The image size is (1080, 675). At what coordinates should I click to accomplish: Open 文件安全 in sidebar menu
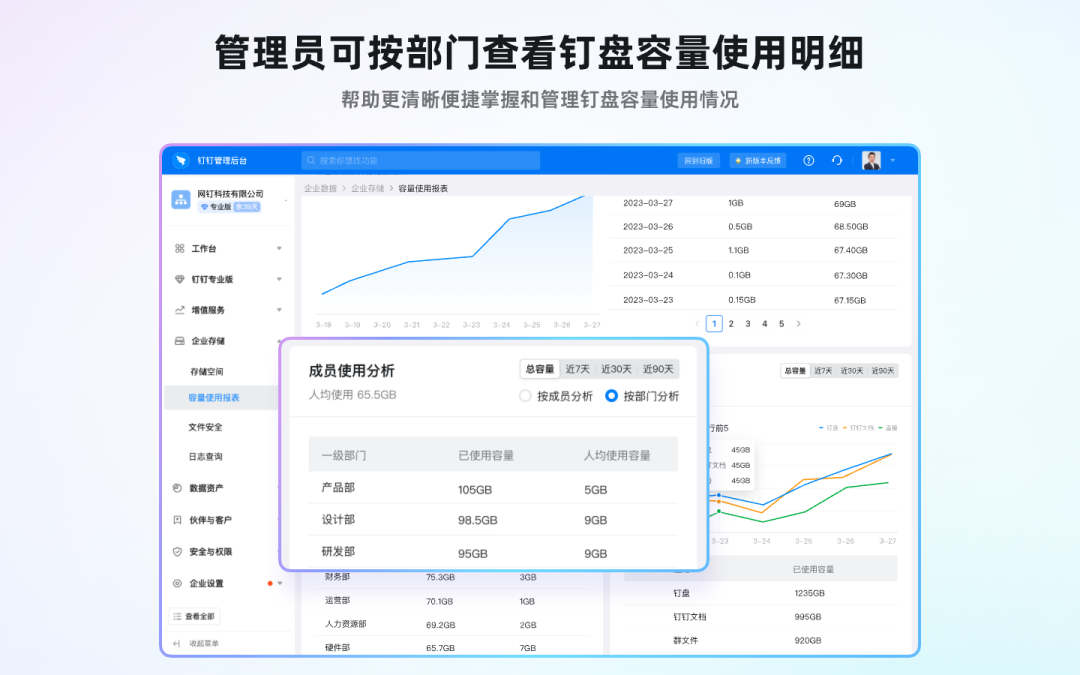[205, 427]
